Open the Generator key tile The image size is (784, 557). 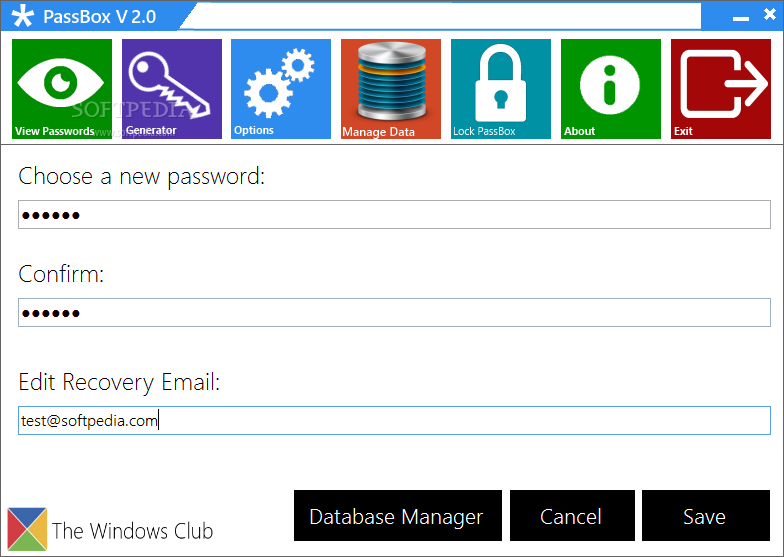pos(172,88)
